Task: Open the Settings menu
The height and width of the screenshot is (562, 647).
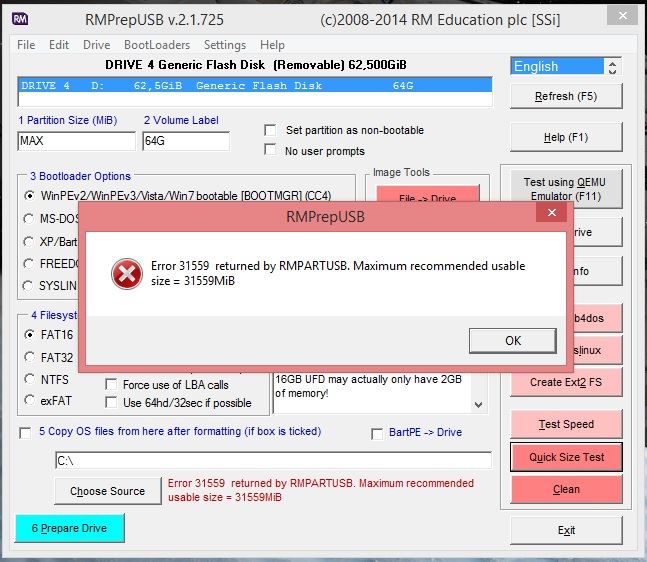Action: pos(225,45)
